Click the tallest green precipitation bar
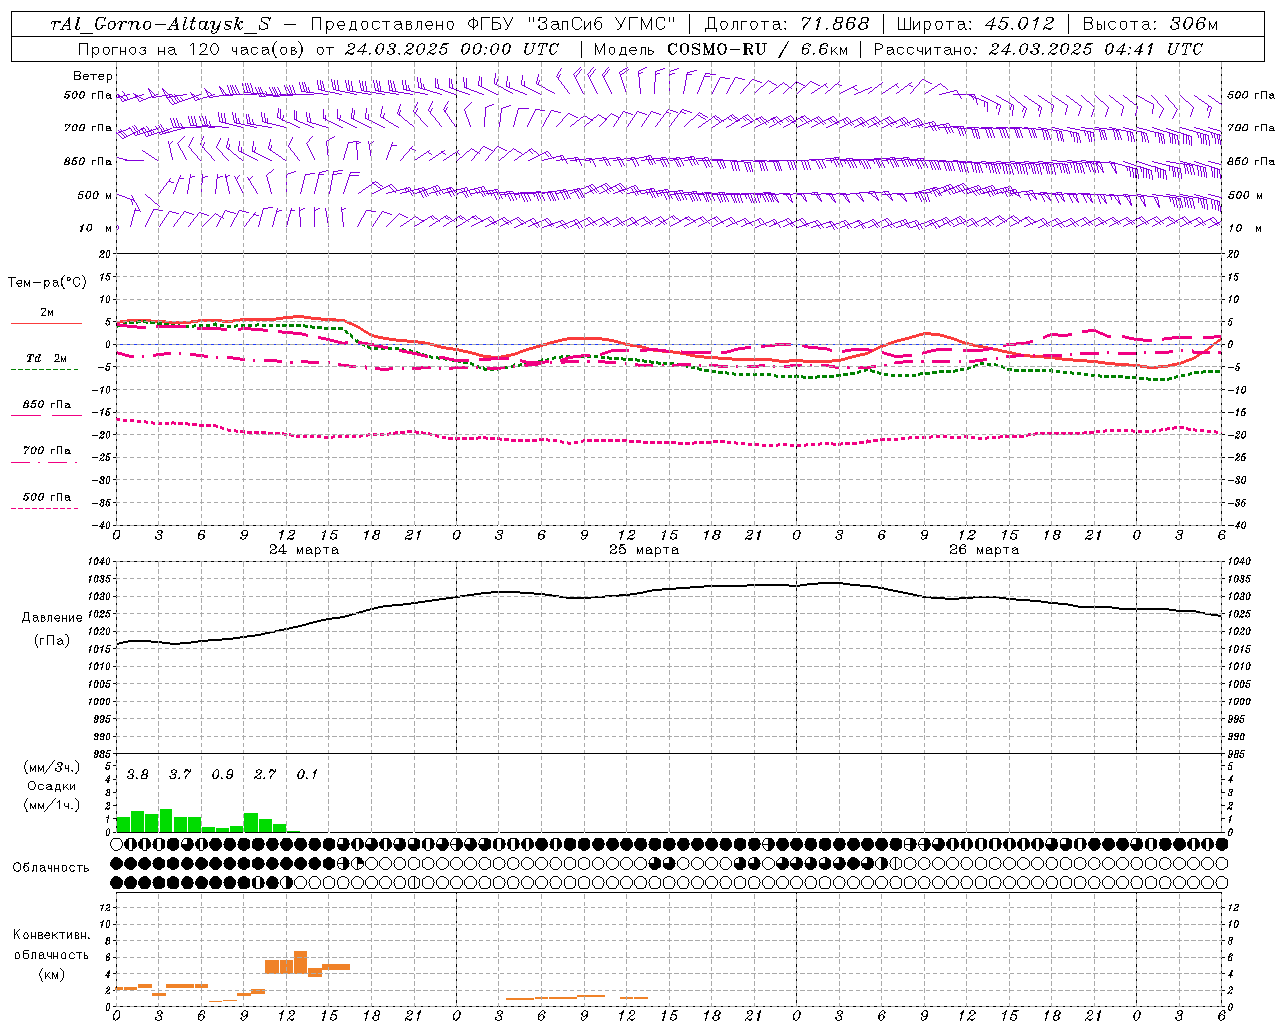Image resolution: width=1280 pixels, height=1024 pixels. point(166,820)
